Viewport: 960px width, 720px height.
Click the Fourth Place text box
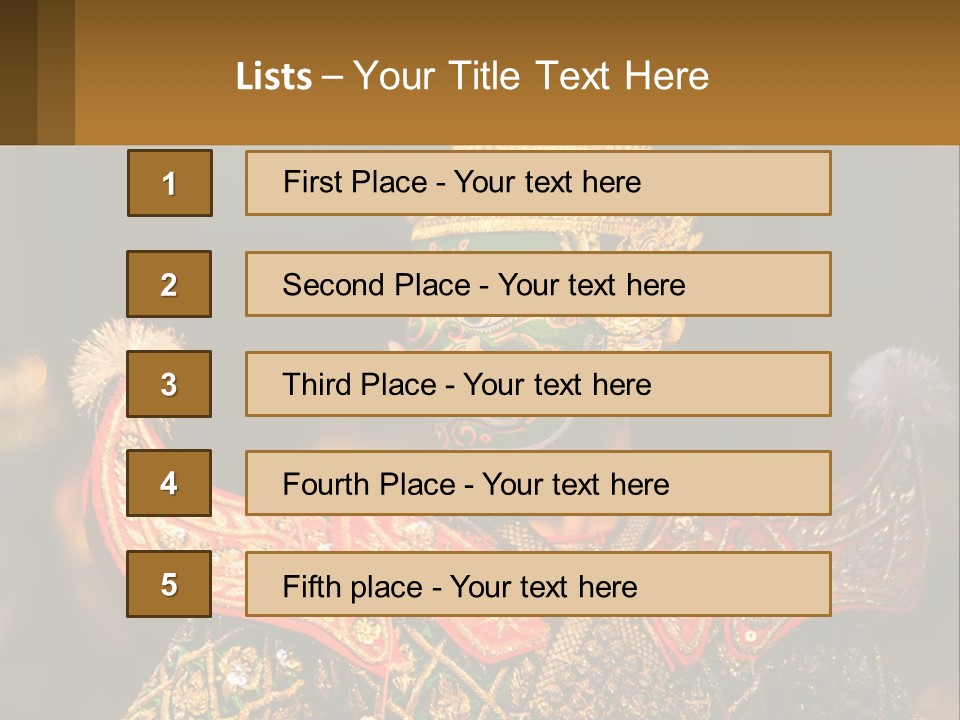pos(538,483)
